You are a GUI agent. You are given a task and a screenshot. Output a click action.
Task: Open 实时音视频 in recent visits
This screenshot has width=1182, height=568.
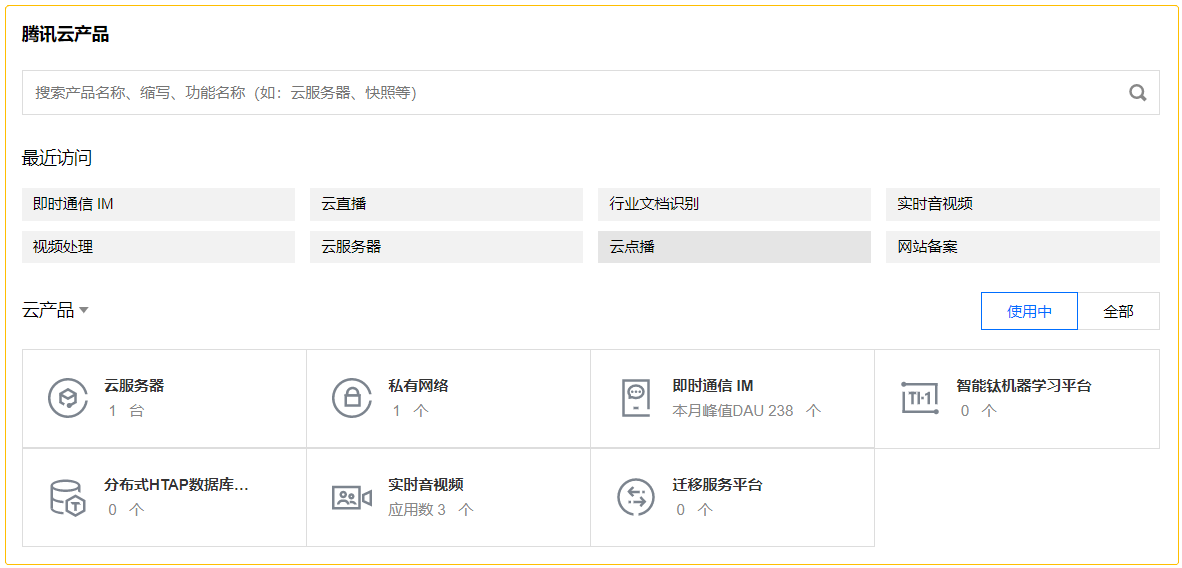tap(1023, 204)
